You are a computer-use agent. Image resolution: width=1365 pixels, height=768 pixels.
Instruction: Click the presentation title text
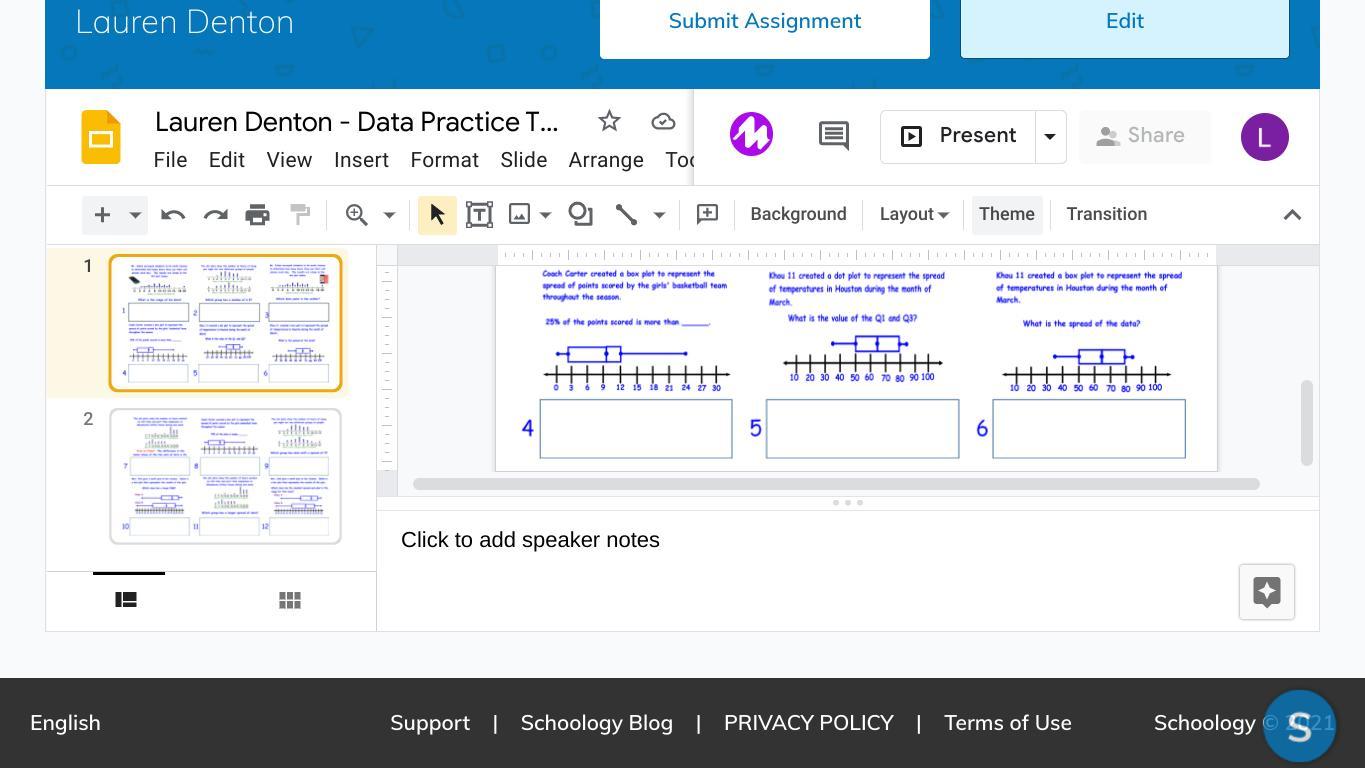tap(356, 122)
